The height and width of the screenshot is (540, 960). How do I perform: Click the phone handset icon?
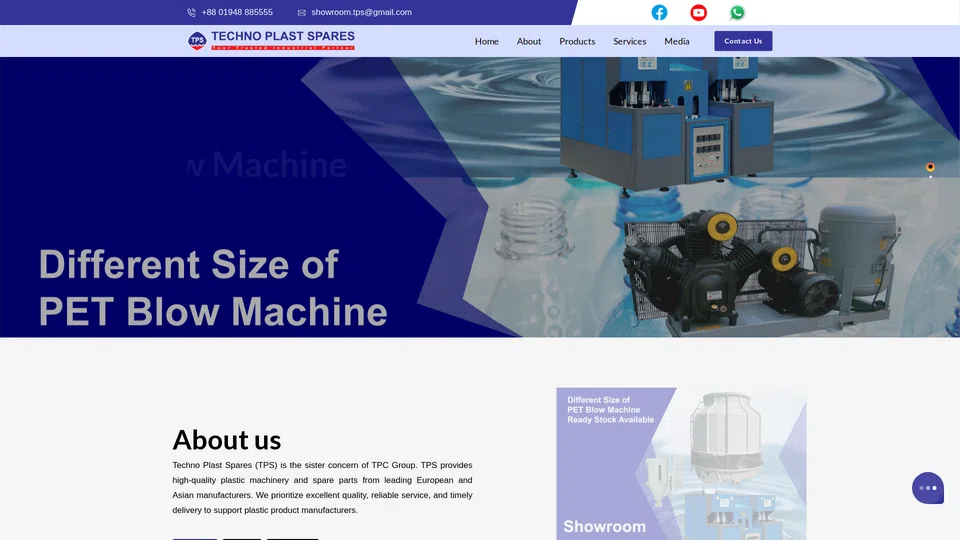192,12
